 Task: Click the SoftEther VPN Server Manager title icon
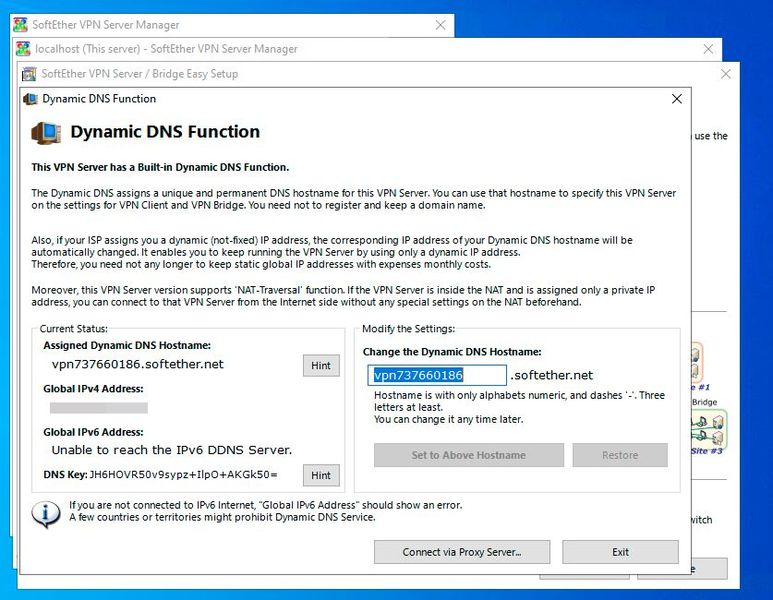(x=20, y=25)
